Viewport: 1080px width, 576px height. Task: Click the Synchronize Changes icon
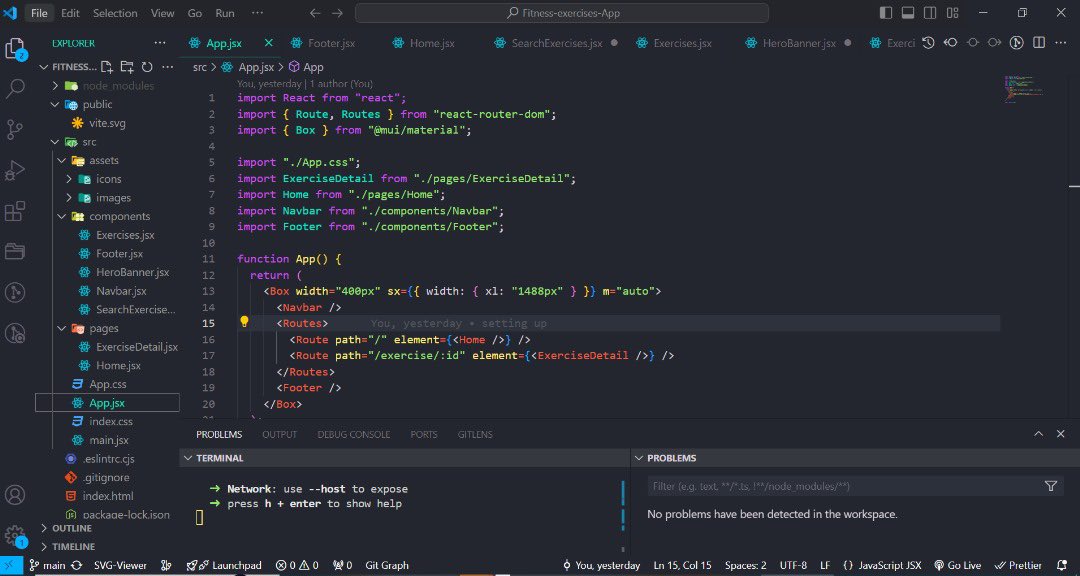pos(76,565)
